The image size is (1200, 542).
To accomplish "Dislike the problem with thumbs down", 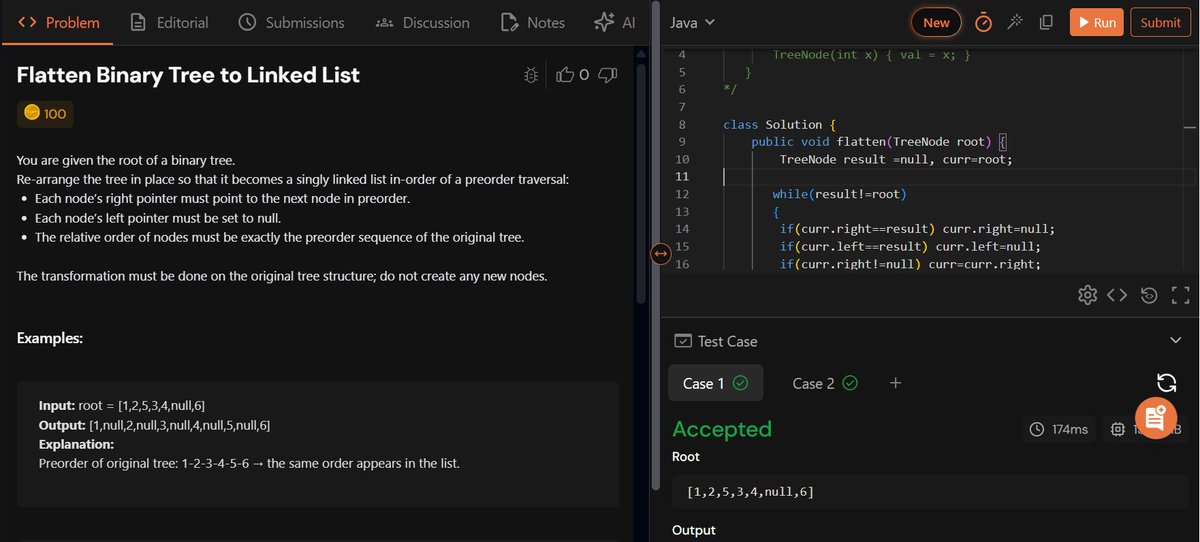I will tap(607, 74).
